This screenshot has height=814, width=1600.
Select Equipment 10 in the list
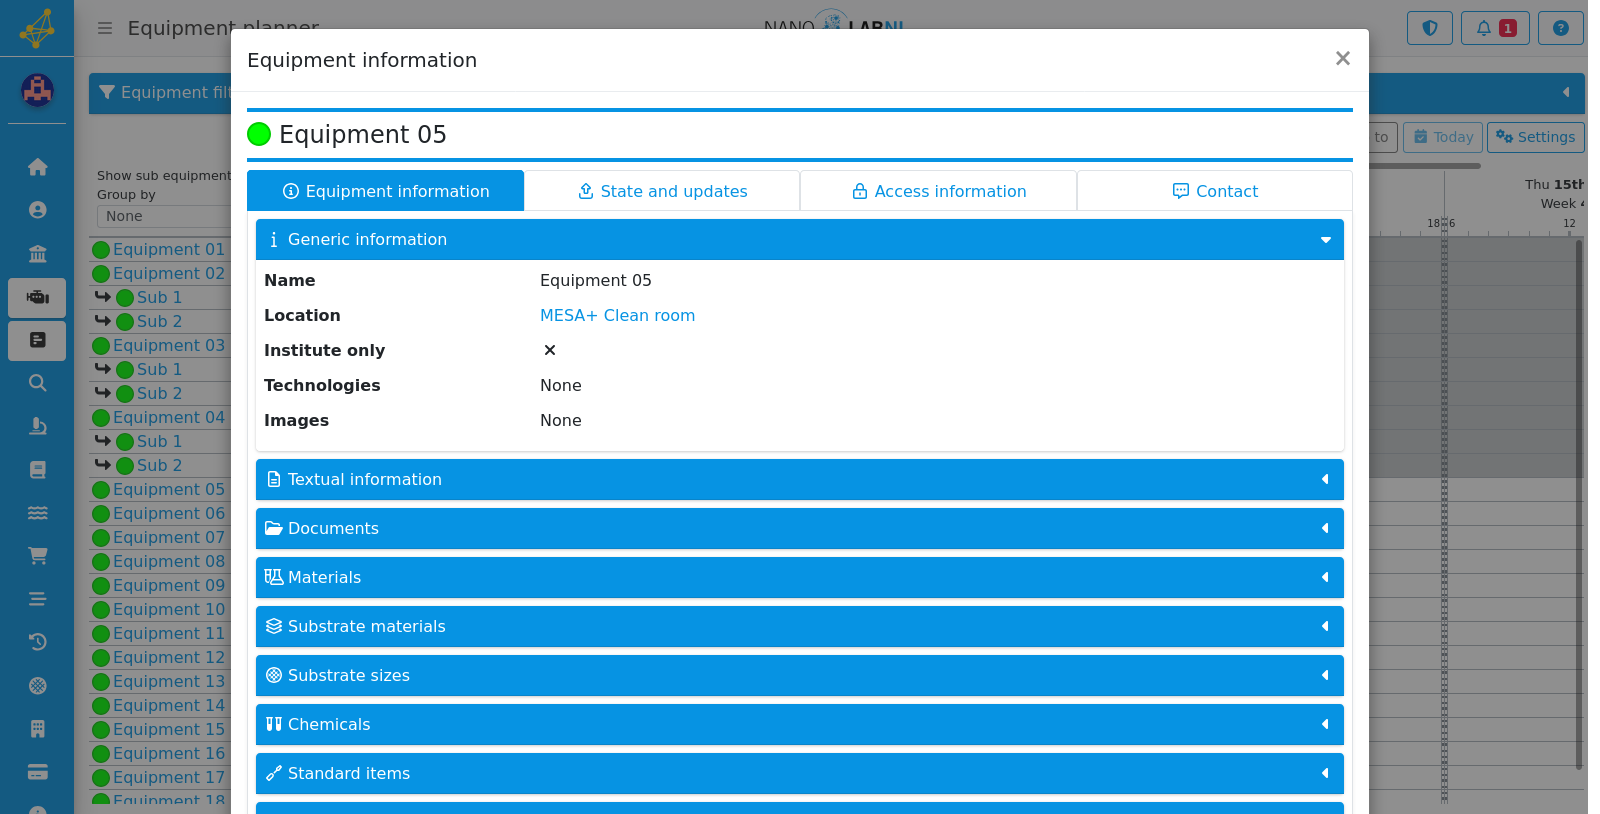(x=168, y=610)
